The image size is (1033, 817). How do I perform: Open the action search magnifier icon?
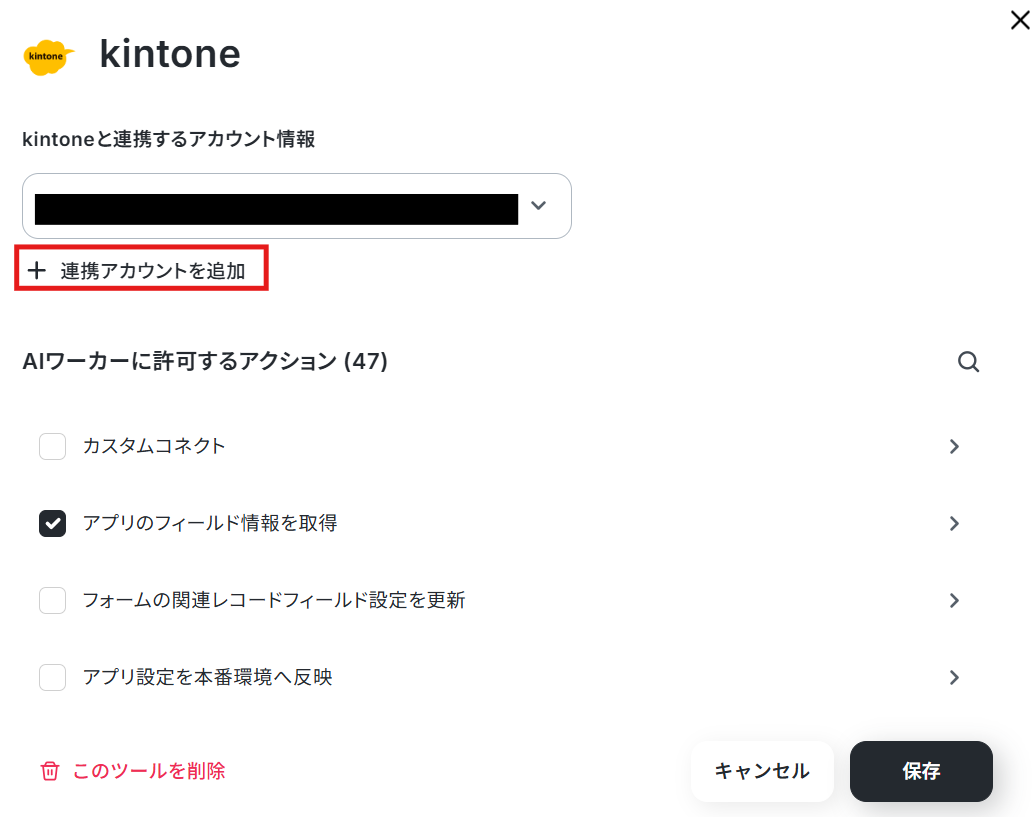click(968, 362)
